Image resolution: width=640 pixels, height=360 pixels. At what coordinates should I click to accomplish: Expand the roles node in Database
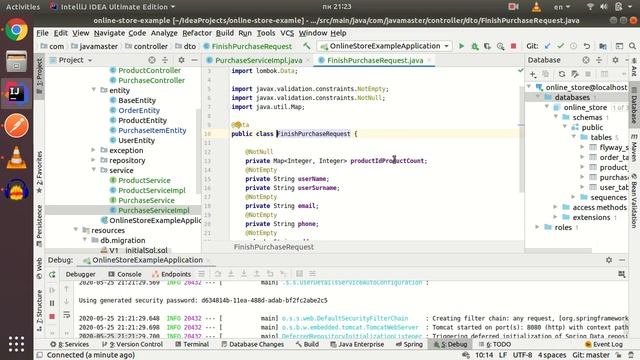[x=537, y=227]
